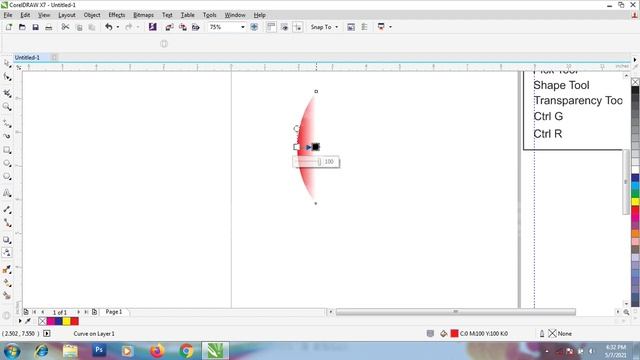Select the Polygon tool
The image size is (640, 360).
7,177
